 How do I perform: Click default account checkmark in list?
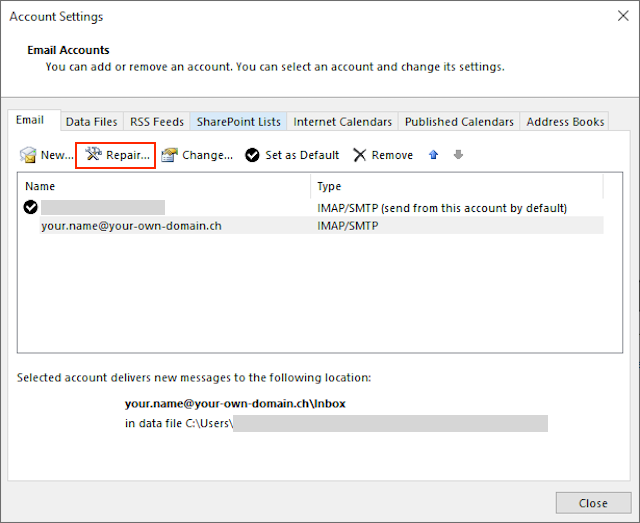31,207
